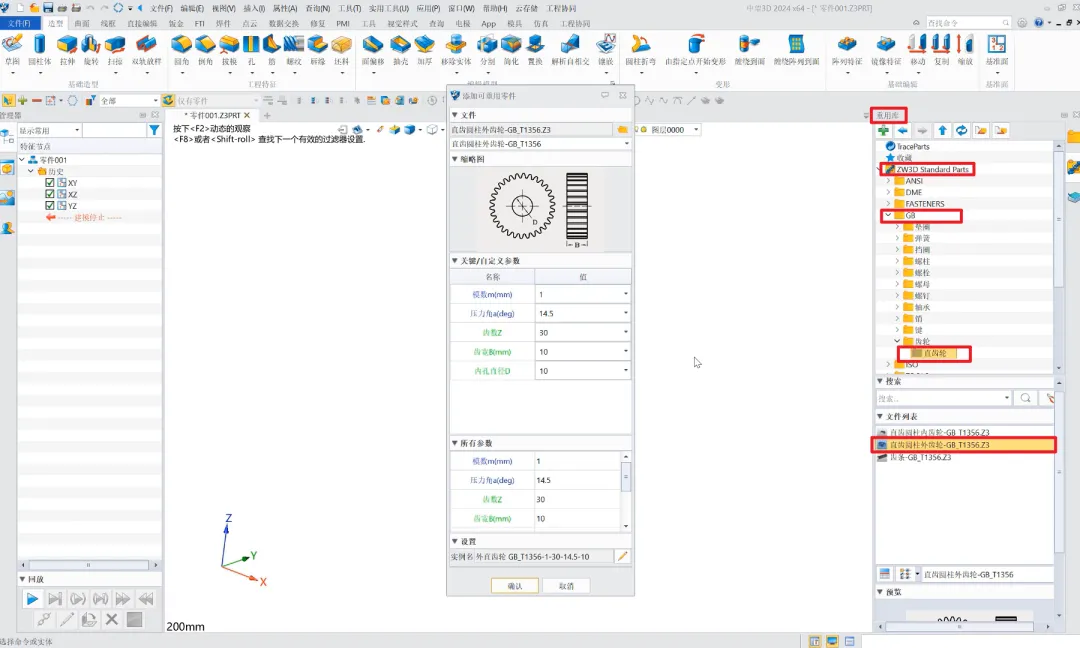The image size is (1080, 648).
Task: Click the 旋转 (Revolve) tool icon
Action: (91, 46)
